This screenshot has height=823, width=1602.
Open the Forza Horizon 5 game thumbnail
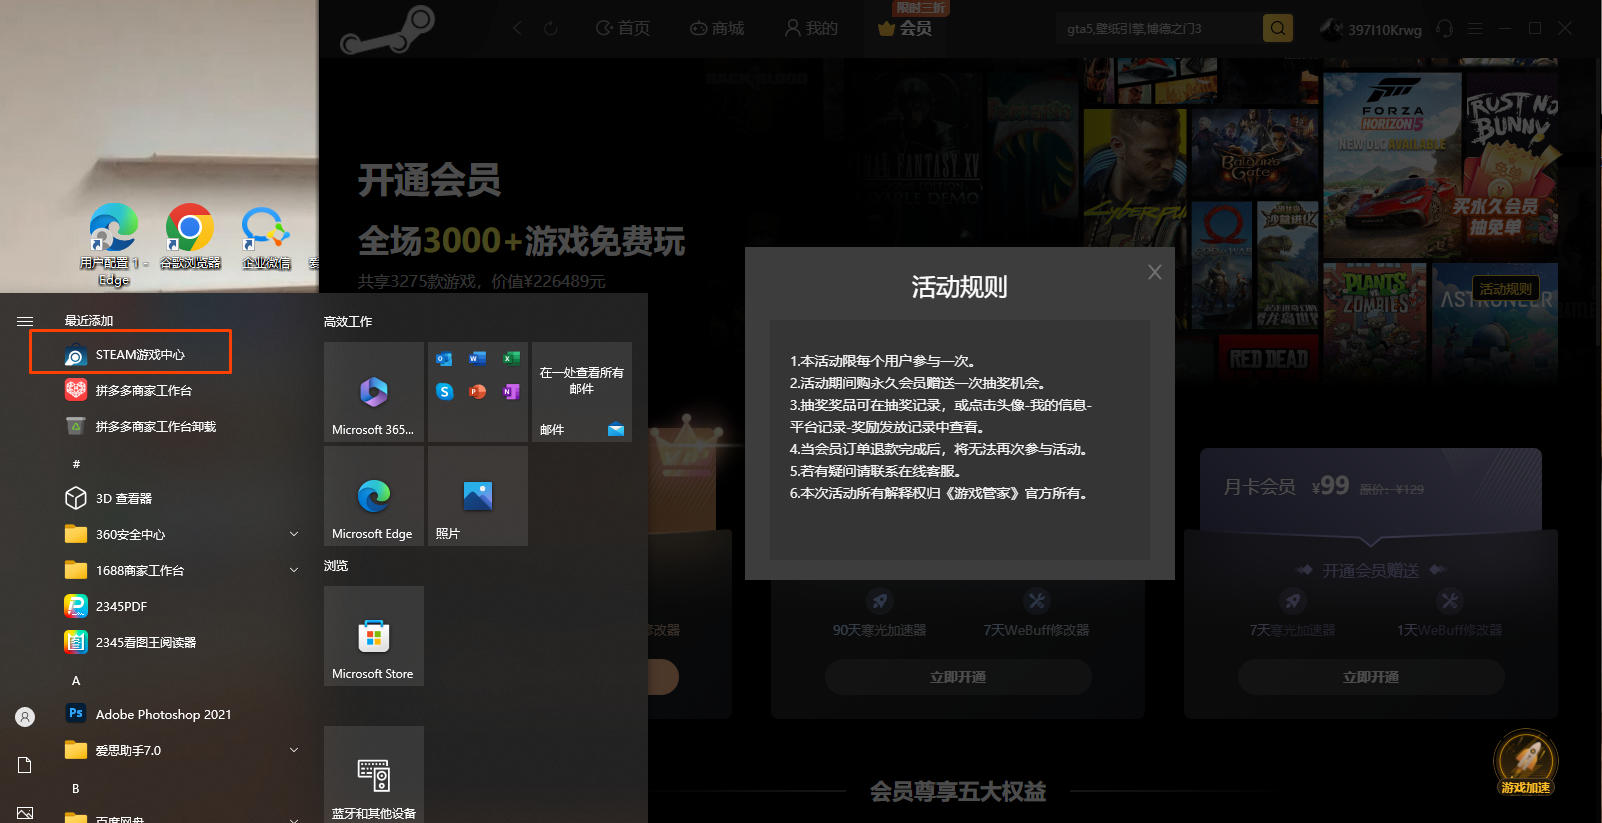[1392, 164]
